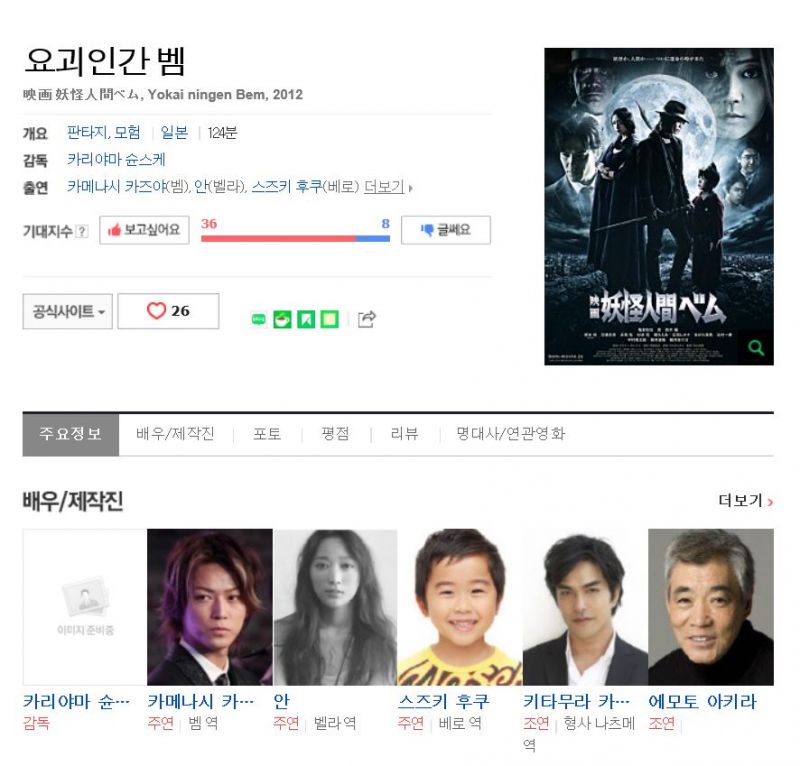
Task: Click the red-blue expectation ratio bar
Action: tap(295, 238)
